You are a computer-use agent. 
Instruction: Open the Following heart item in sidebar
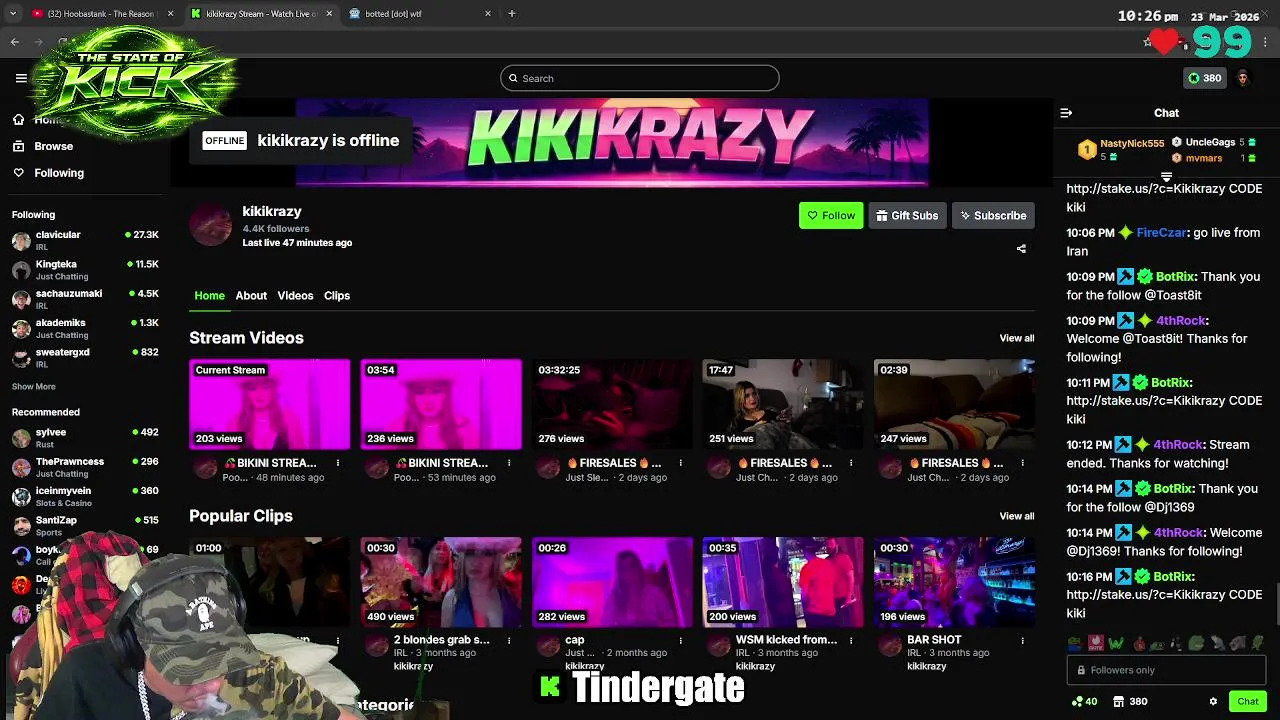48,173
